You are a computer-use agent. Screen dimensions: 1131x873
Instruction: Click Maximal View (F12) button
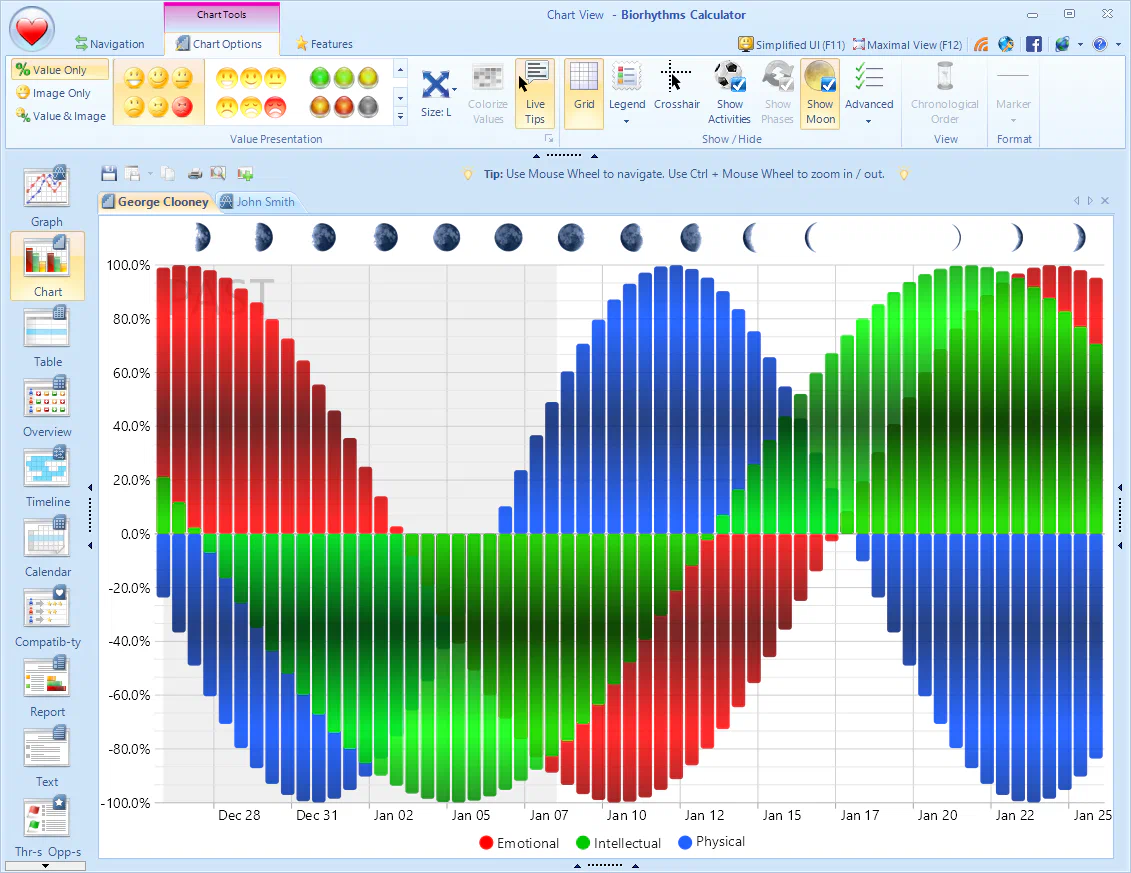point(906,44)
